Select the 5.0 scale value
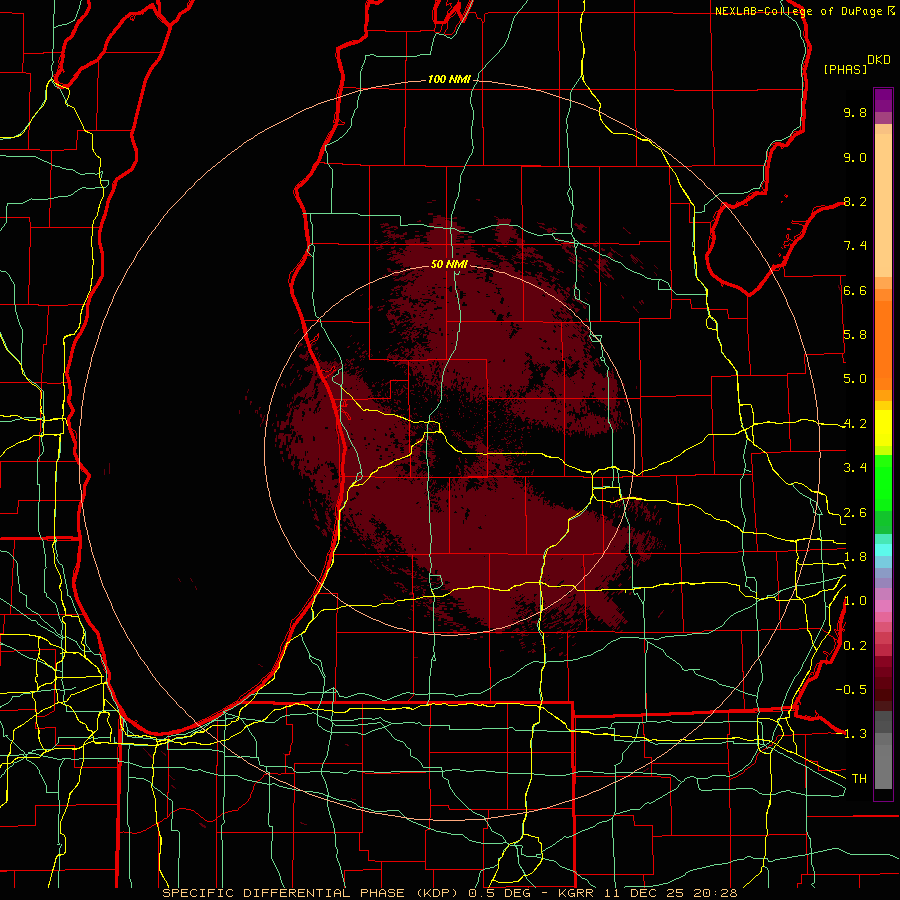Viewport: 900px width, 900px height. 855,379
